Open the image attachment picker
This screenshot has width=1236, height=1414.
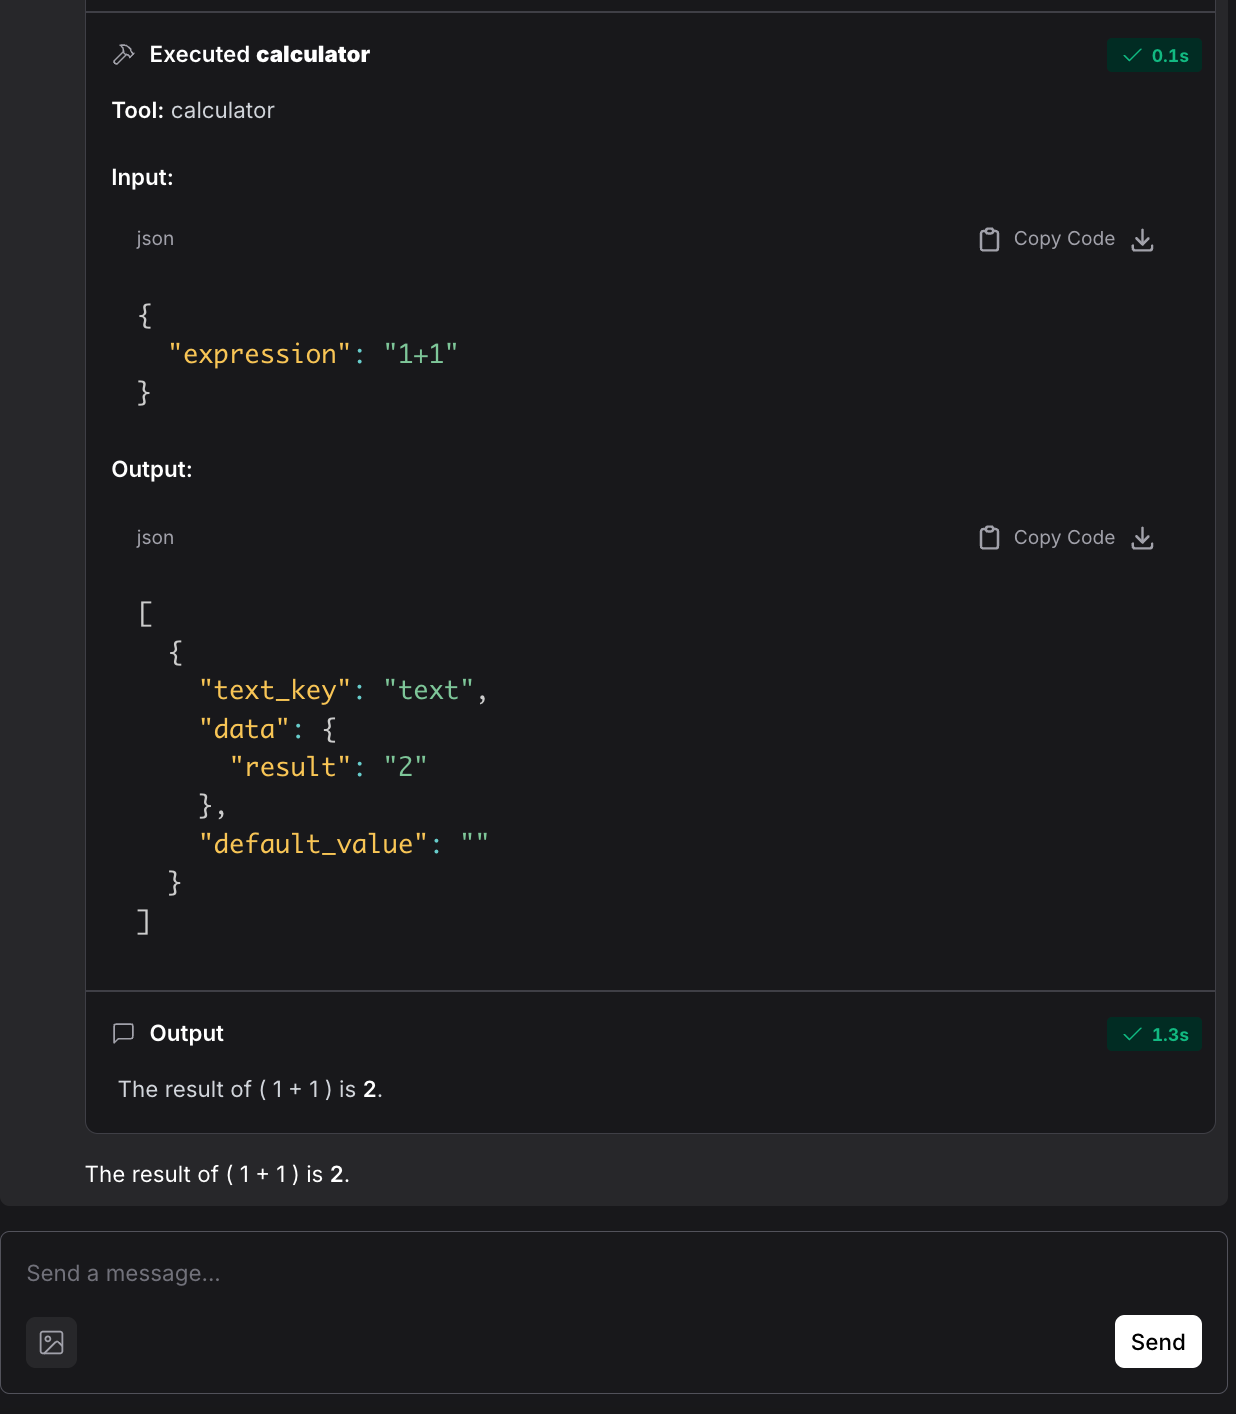[51, 1342]
